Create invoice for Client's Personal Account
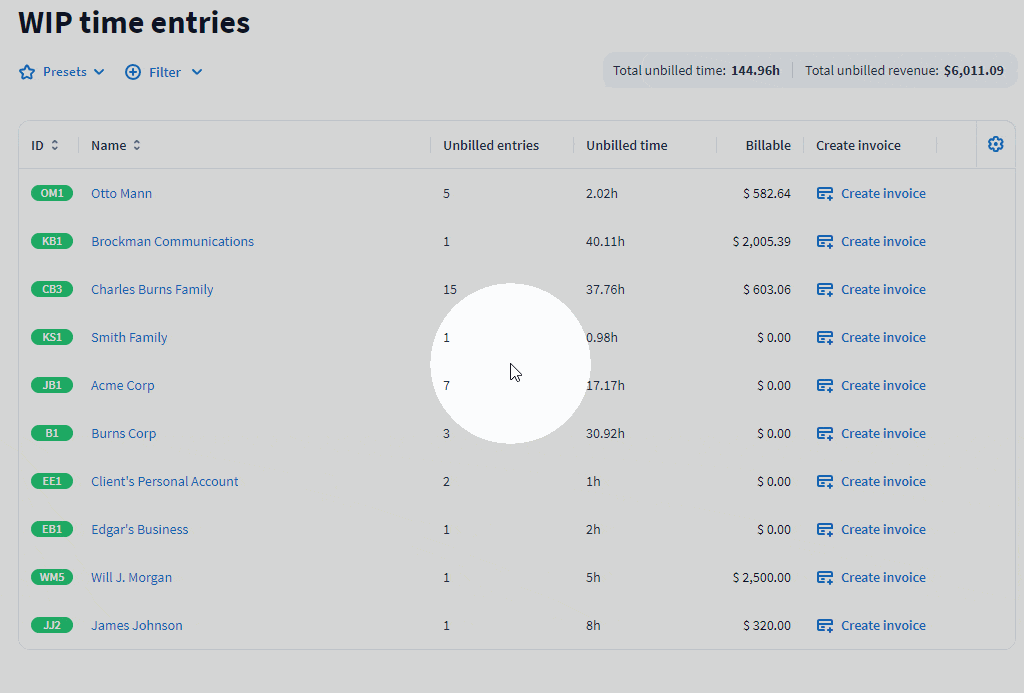This screenshot has width=1024, height=693. point(882,481)
